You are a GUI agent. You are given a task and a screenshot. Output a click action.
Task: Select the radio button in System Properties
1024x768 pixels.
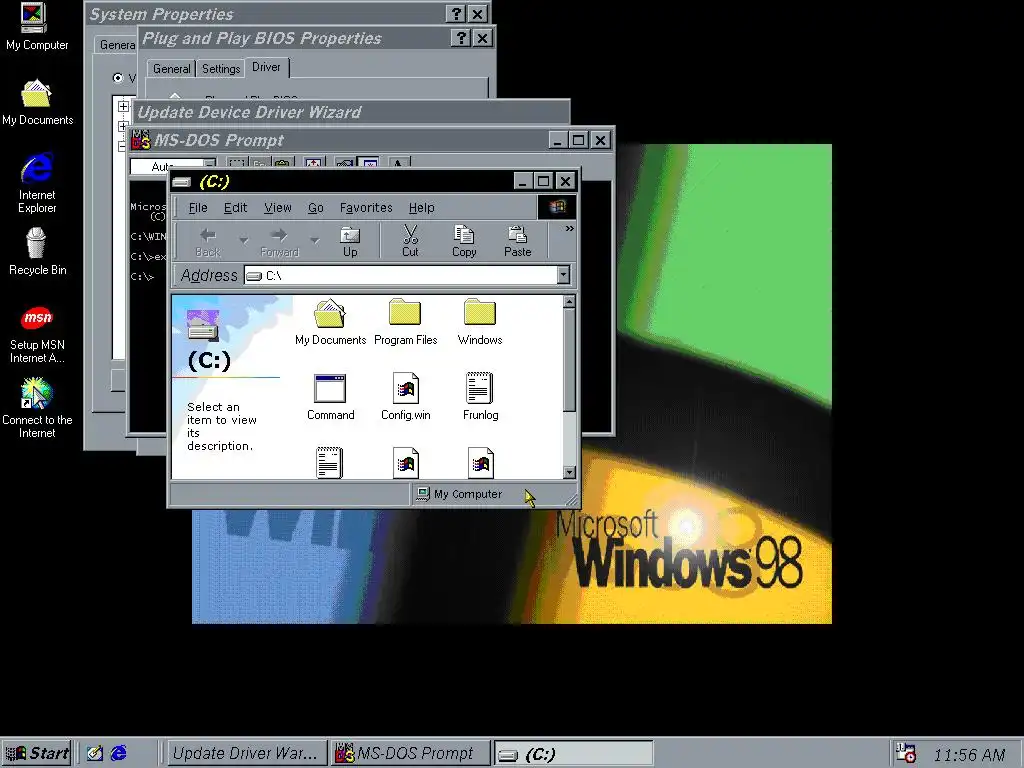click(x=118, y=78)
